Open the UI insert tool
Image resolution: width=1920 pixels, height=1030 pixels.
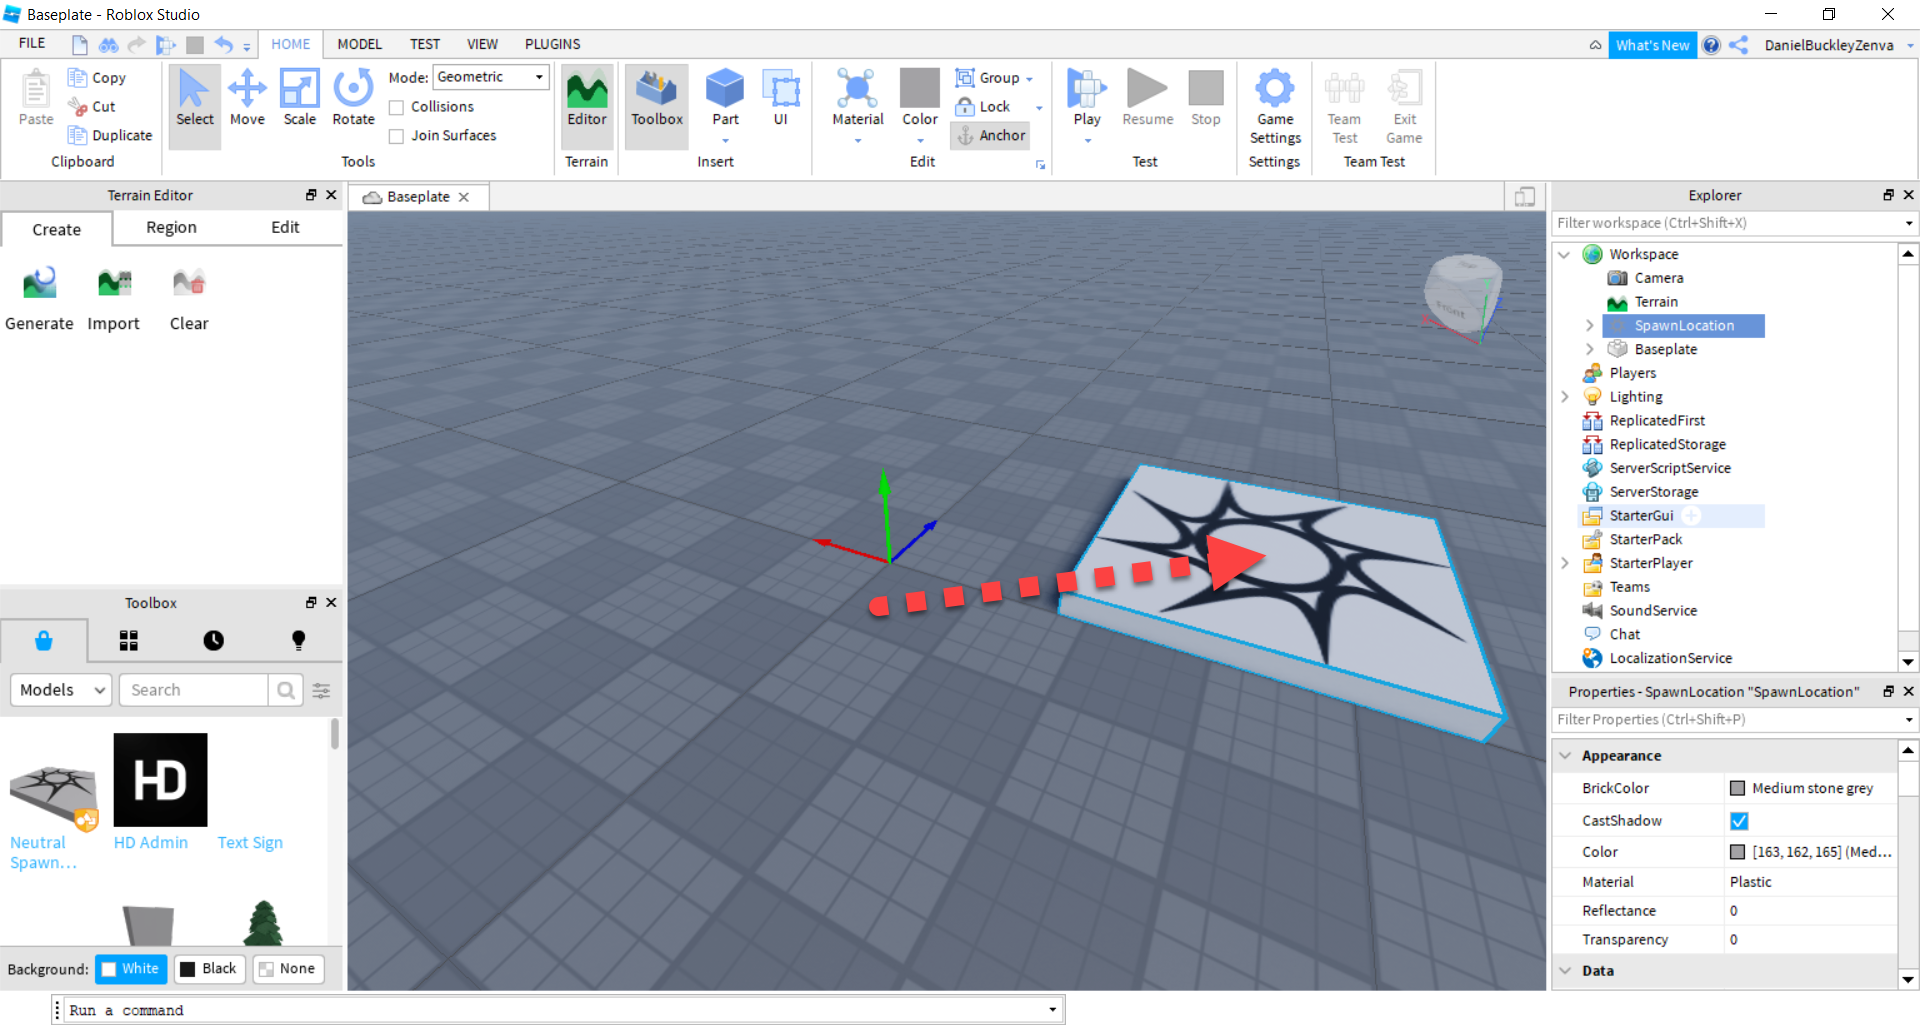[781, 98]
